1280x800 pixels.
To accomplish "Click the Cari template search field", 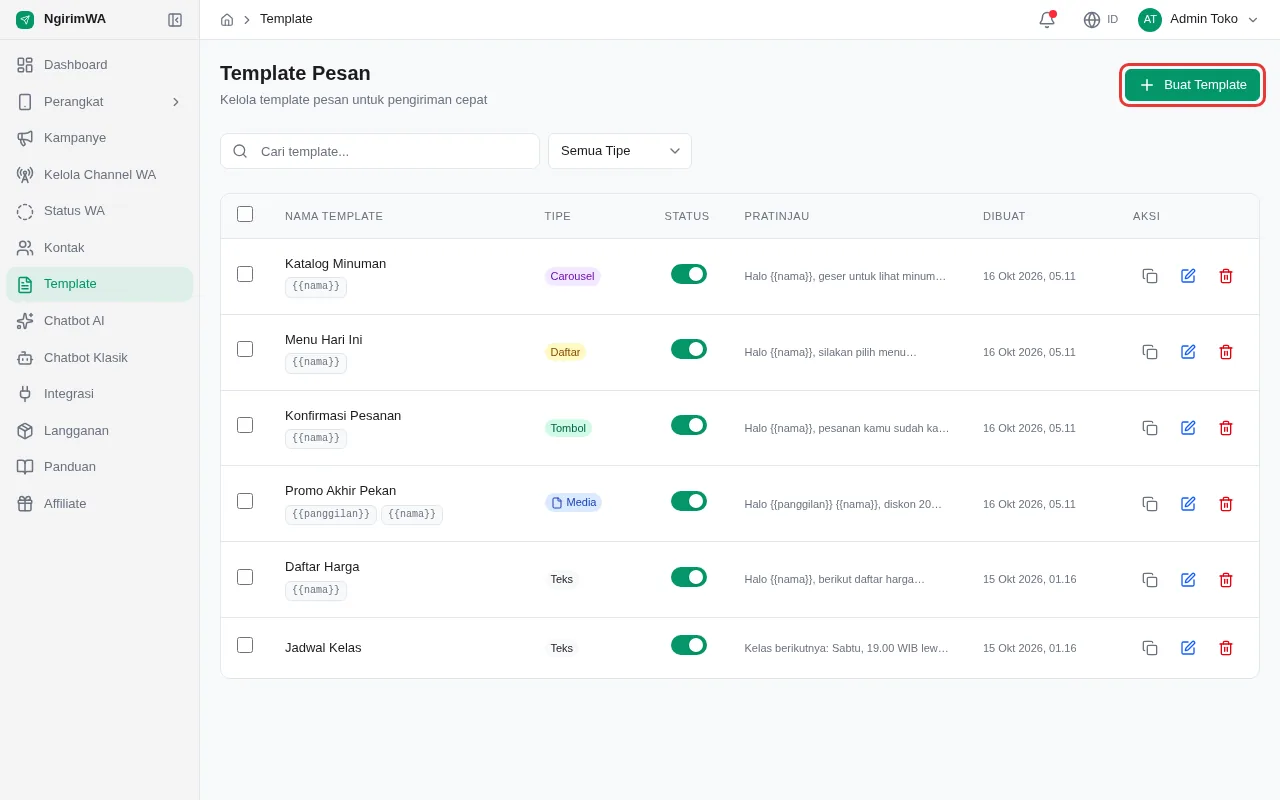I will [380, 151].
